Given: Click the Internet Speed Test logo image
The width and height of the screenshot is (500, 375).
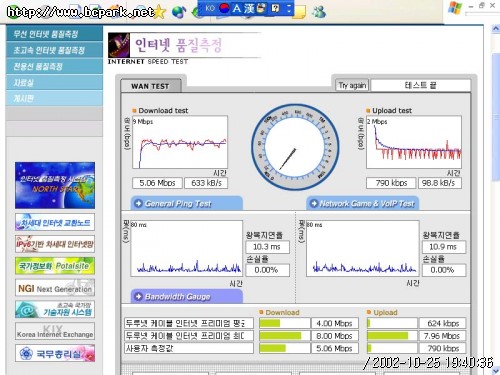Looking at the screenshot, I should click(119, 45).
